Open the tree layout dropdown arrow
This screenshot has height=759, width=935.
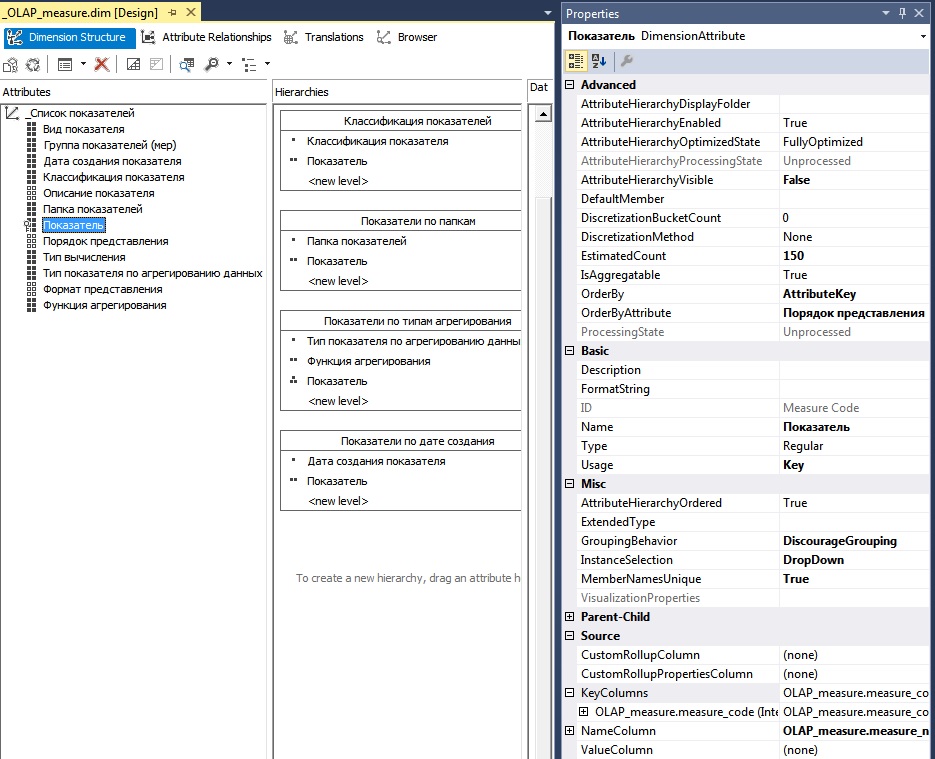pos(267,64)
